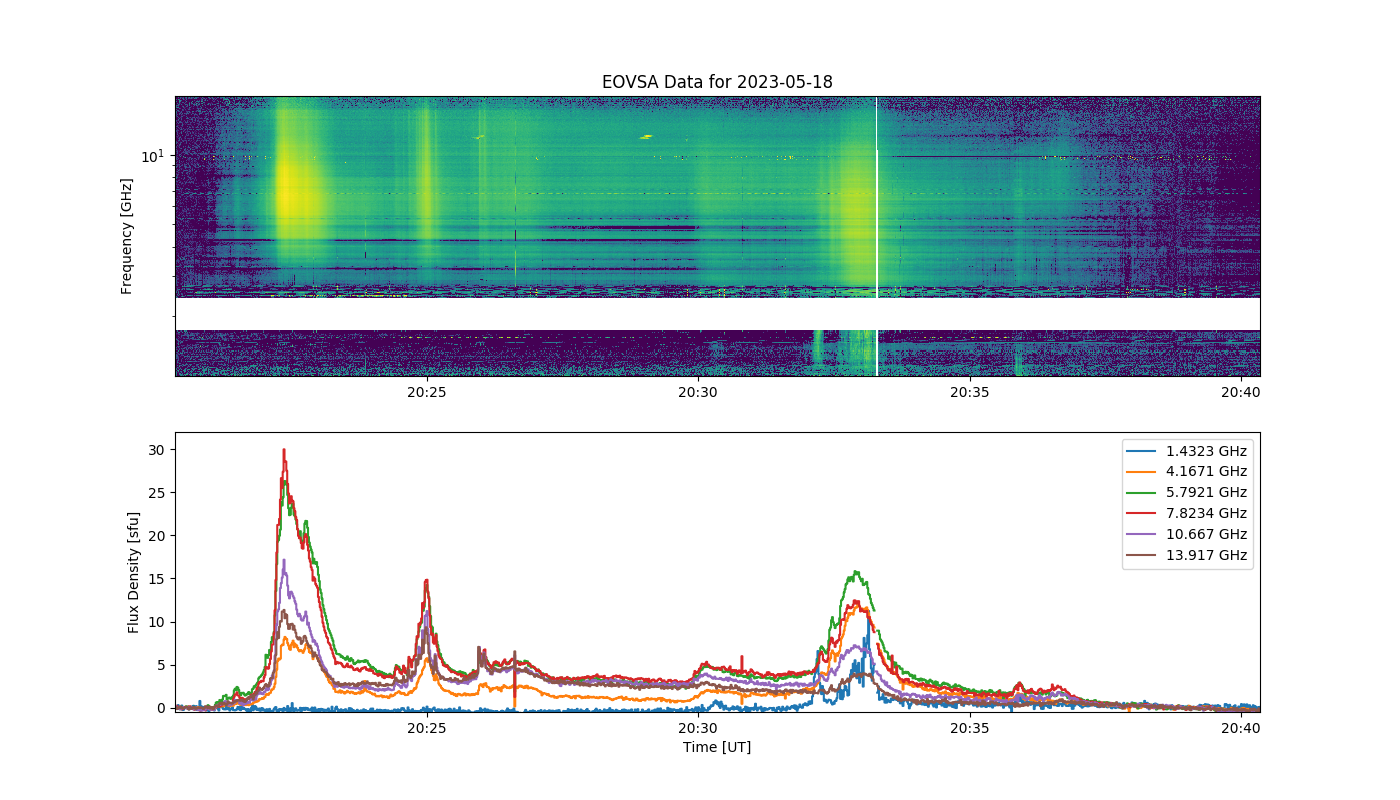
Task: Click the blue line swatch in legend
Action: 1144,452
